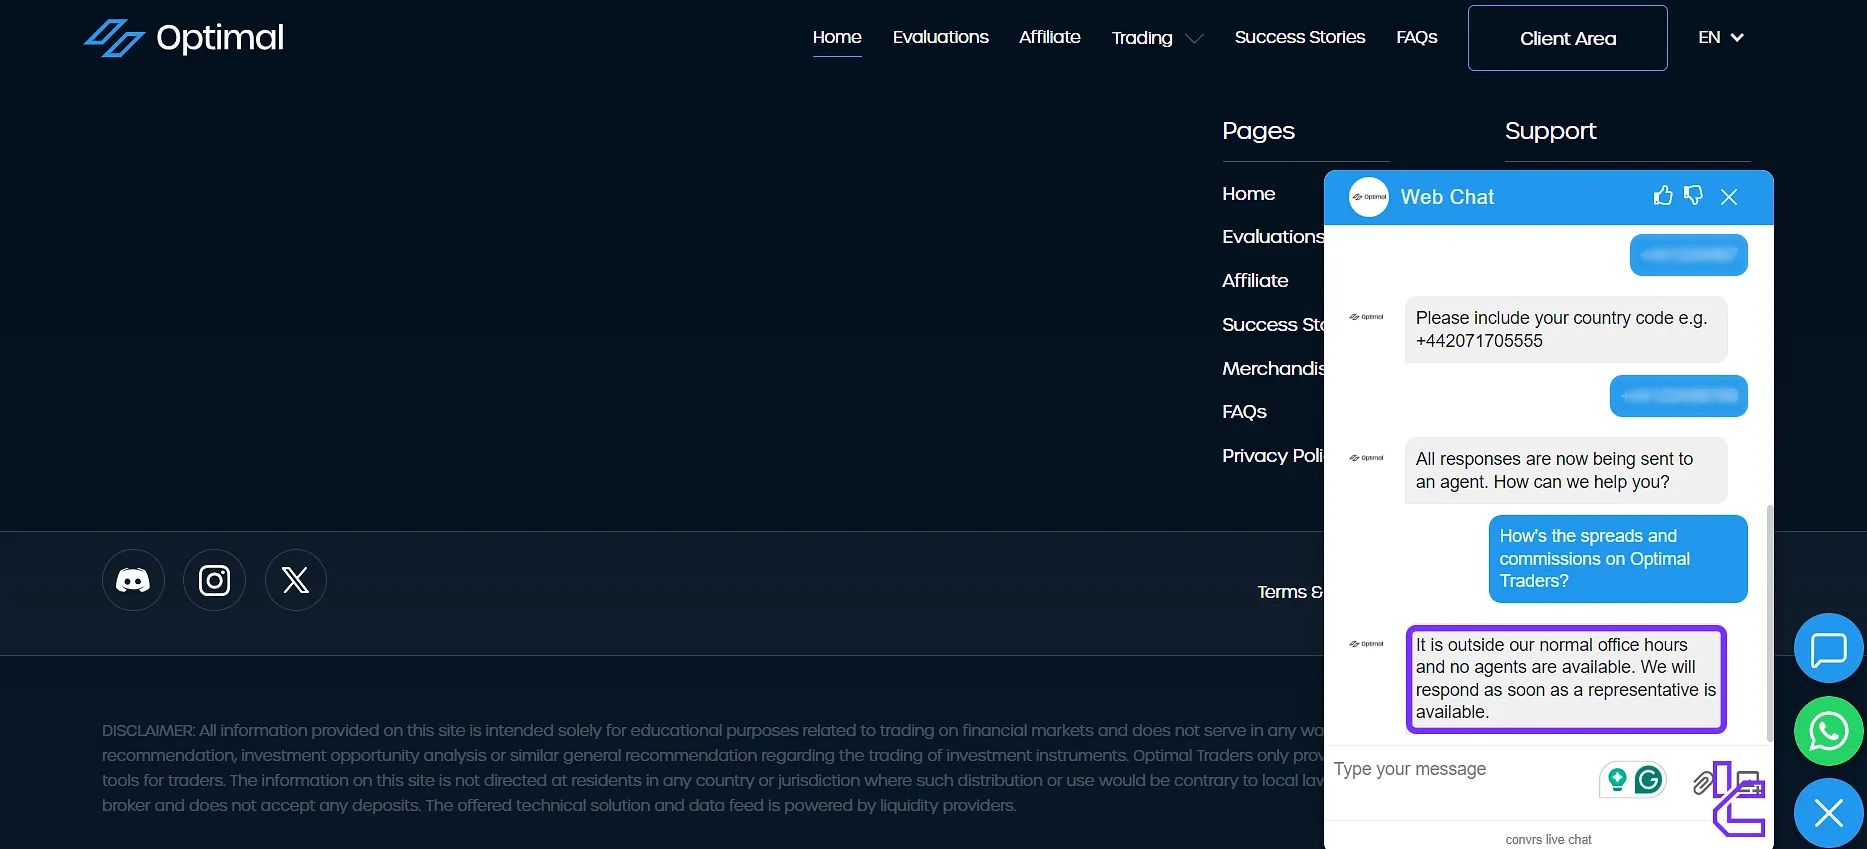Click the attach file paperclip icon
The image size is (1867, 849).
pos(1702,782)
